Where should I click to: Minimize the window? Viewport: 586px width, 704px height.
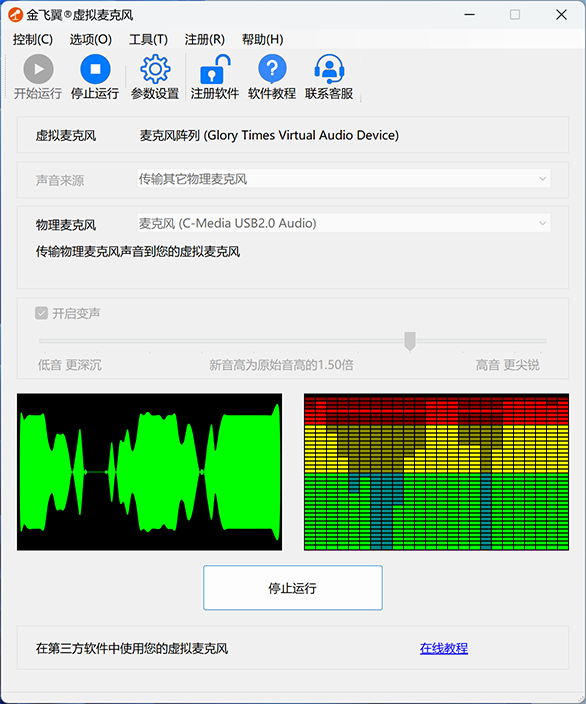point(470,15)
